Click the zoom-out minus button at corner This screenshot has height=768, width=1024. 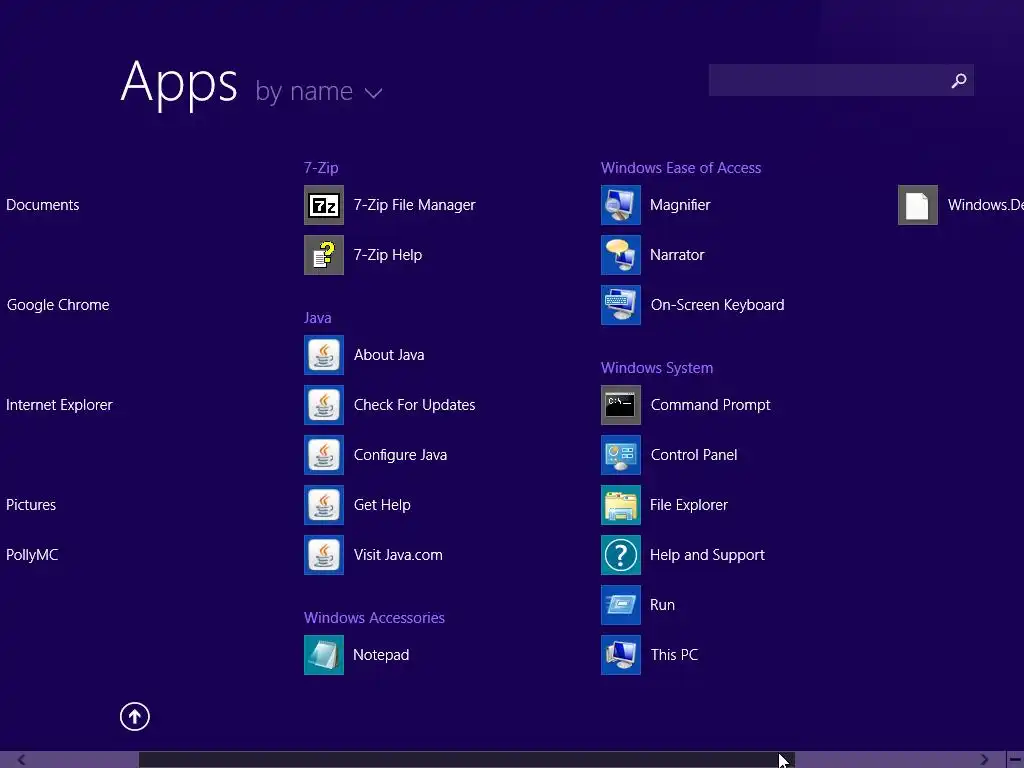click(x=1016, y=760)
